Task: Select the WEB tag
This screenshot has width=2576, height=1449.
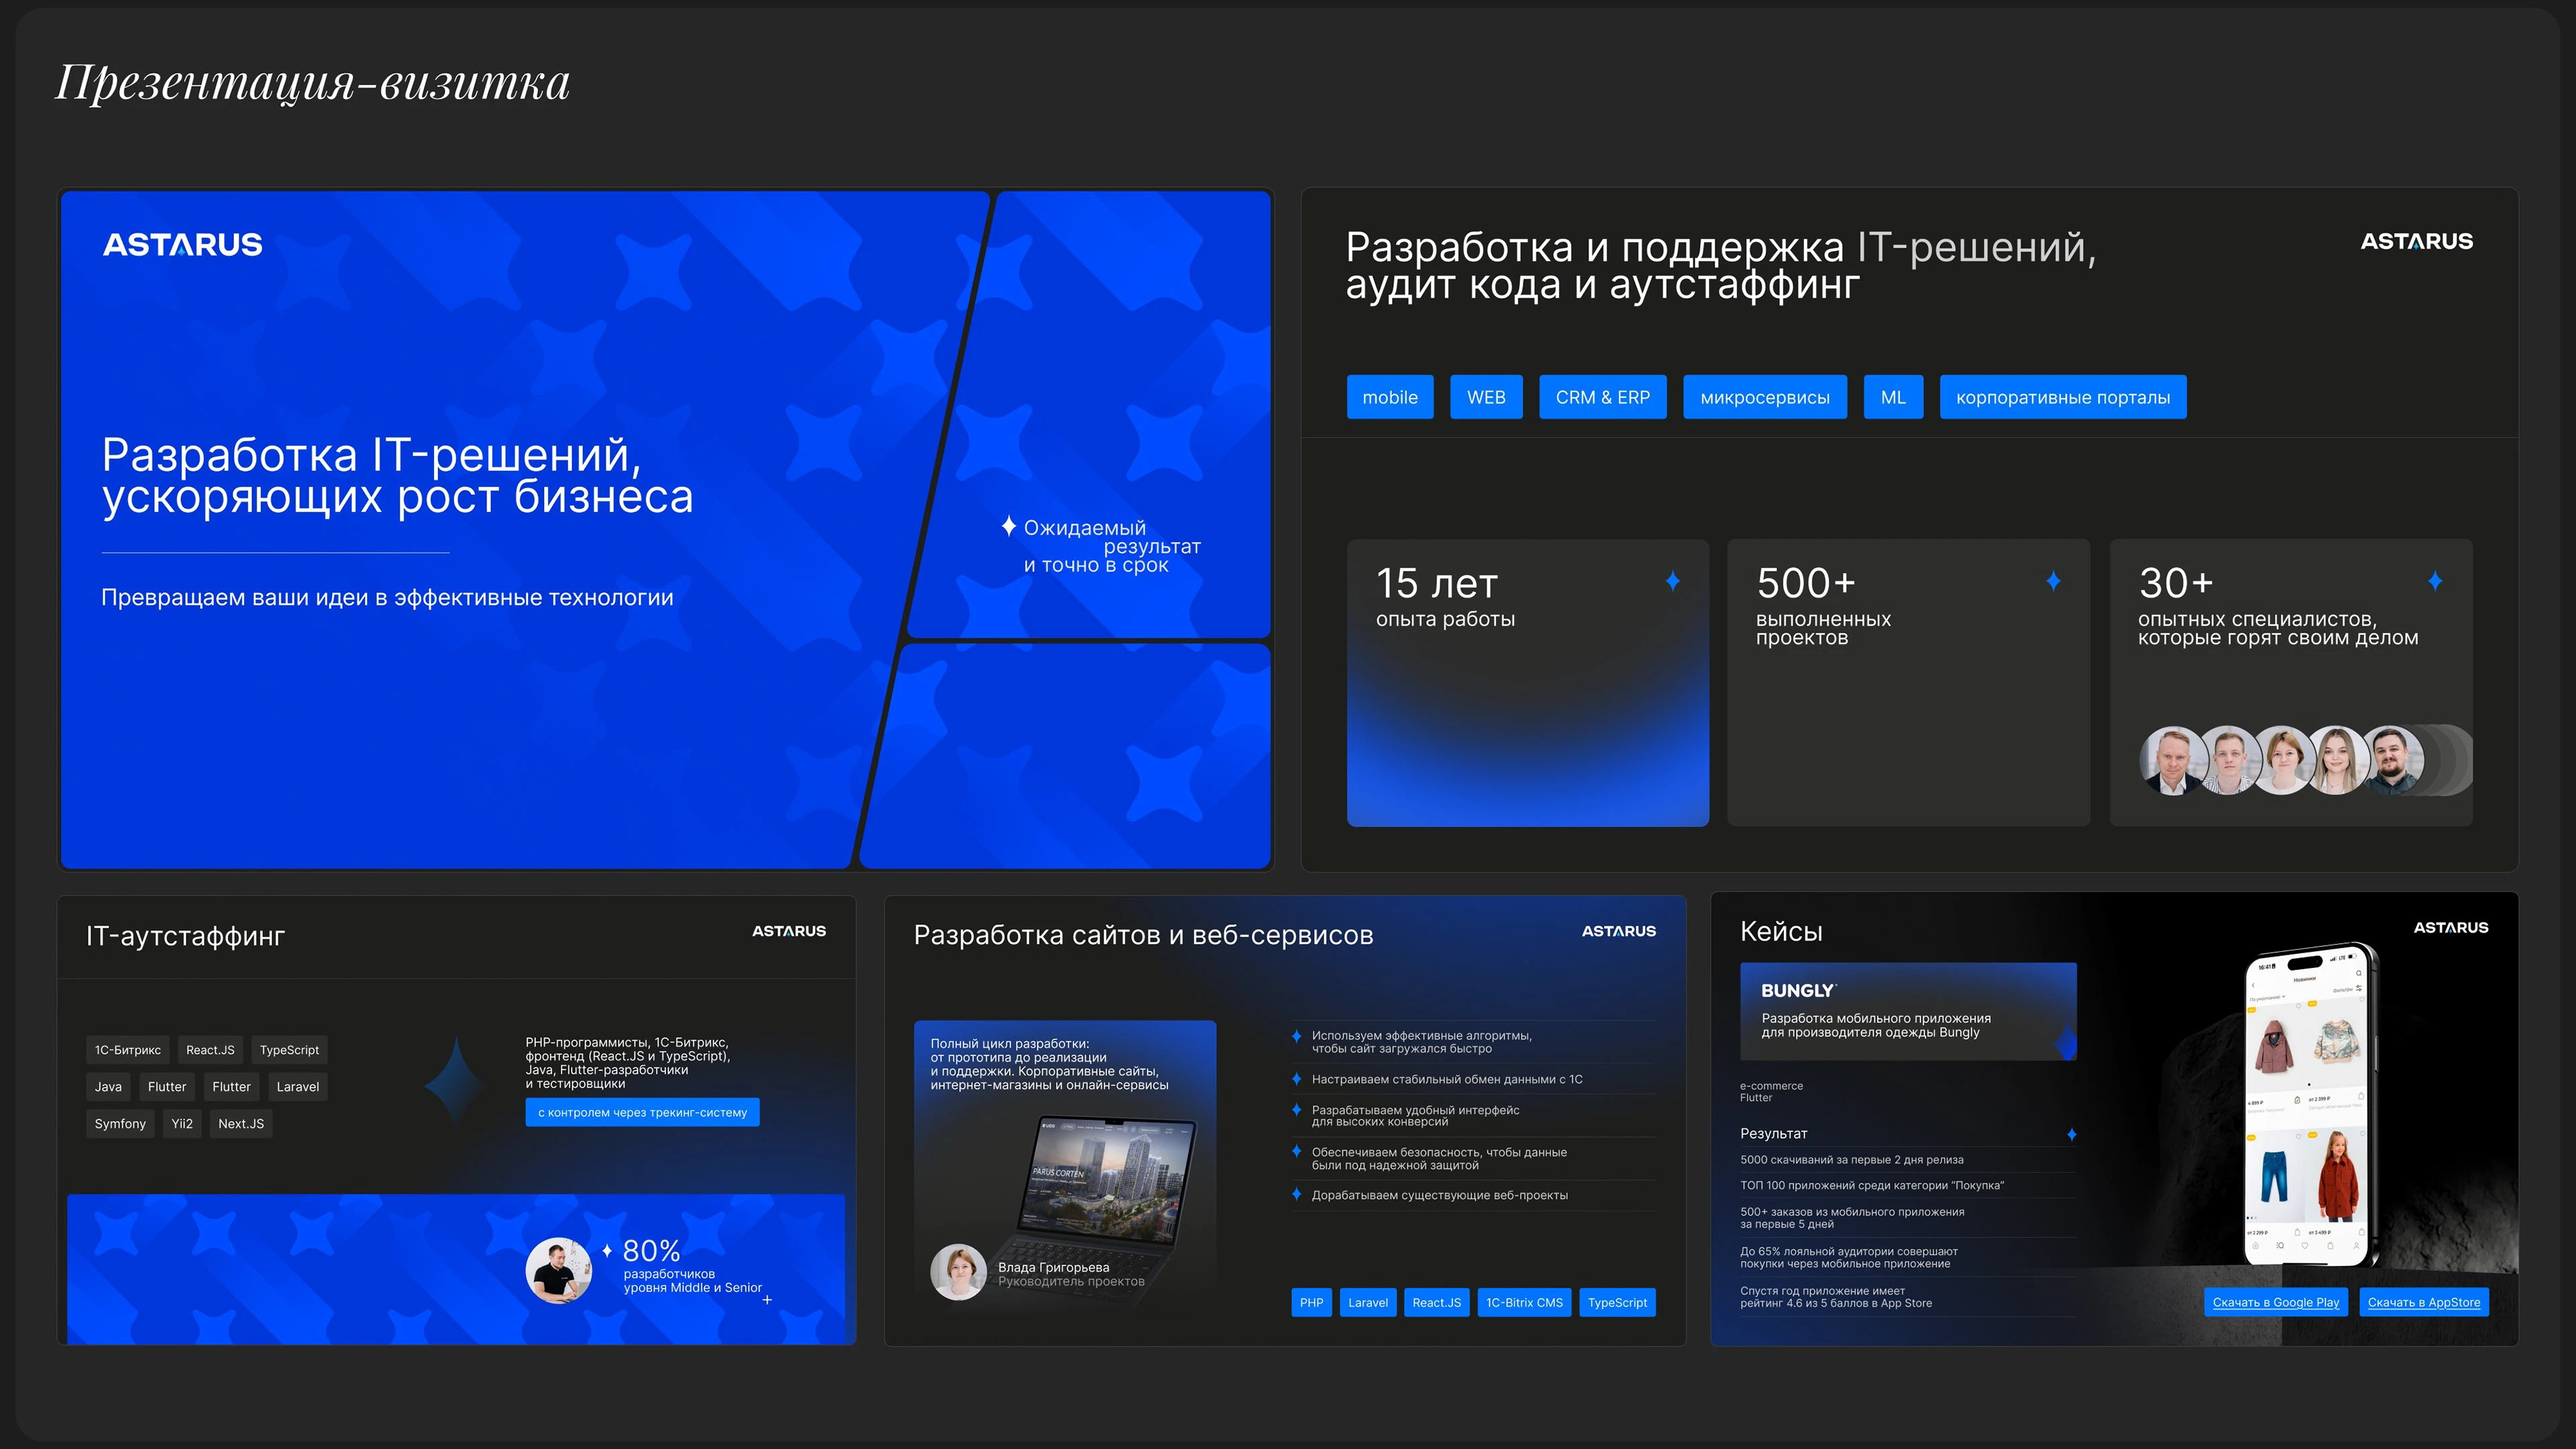Action: point(1486,397)
